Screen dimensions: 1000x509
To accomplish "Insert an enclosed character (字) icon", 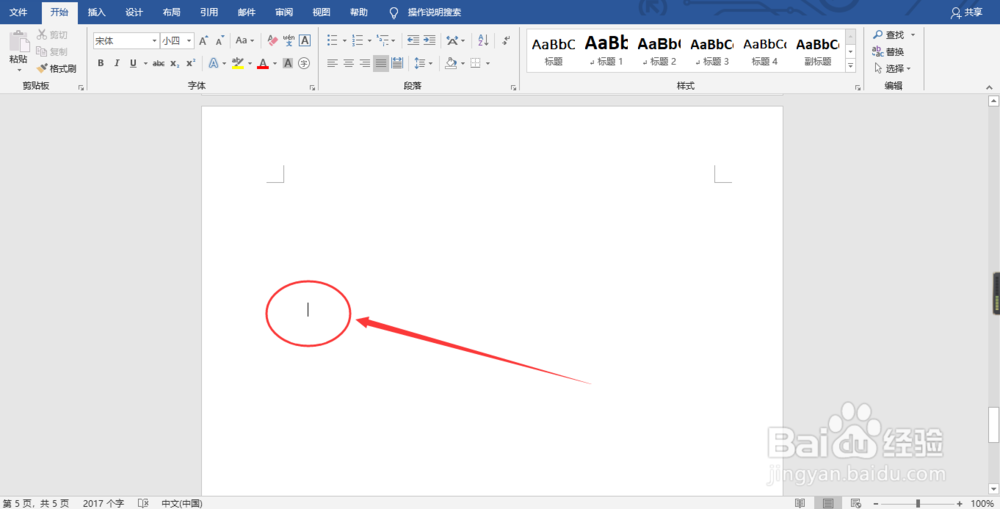I will pyautogui.click(x=304, y=63).
